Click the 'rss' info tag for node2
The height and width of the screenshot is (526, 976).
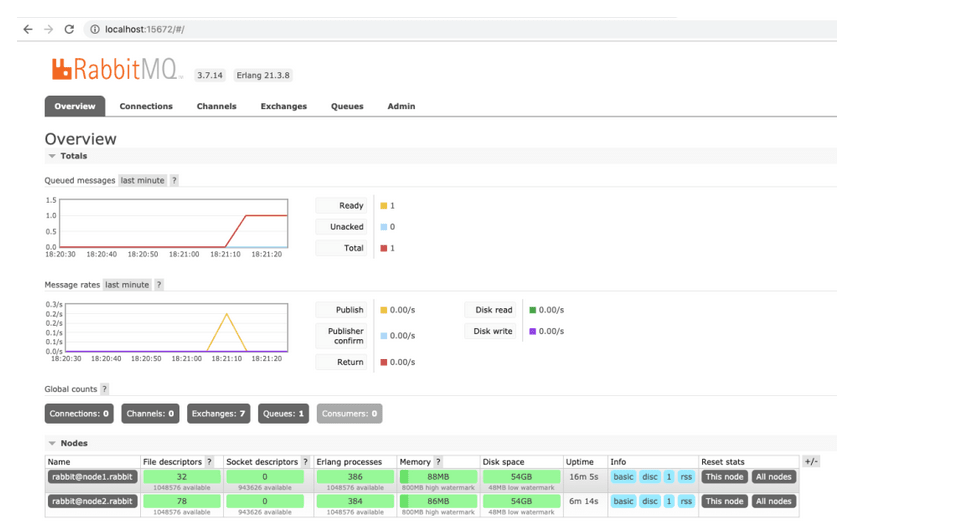pos(686,501)
